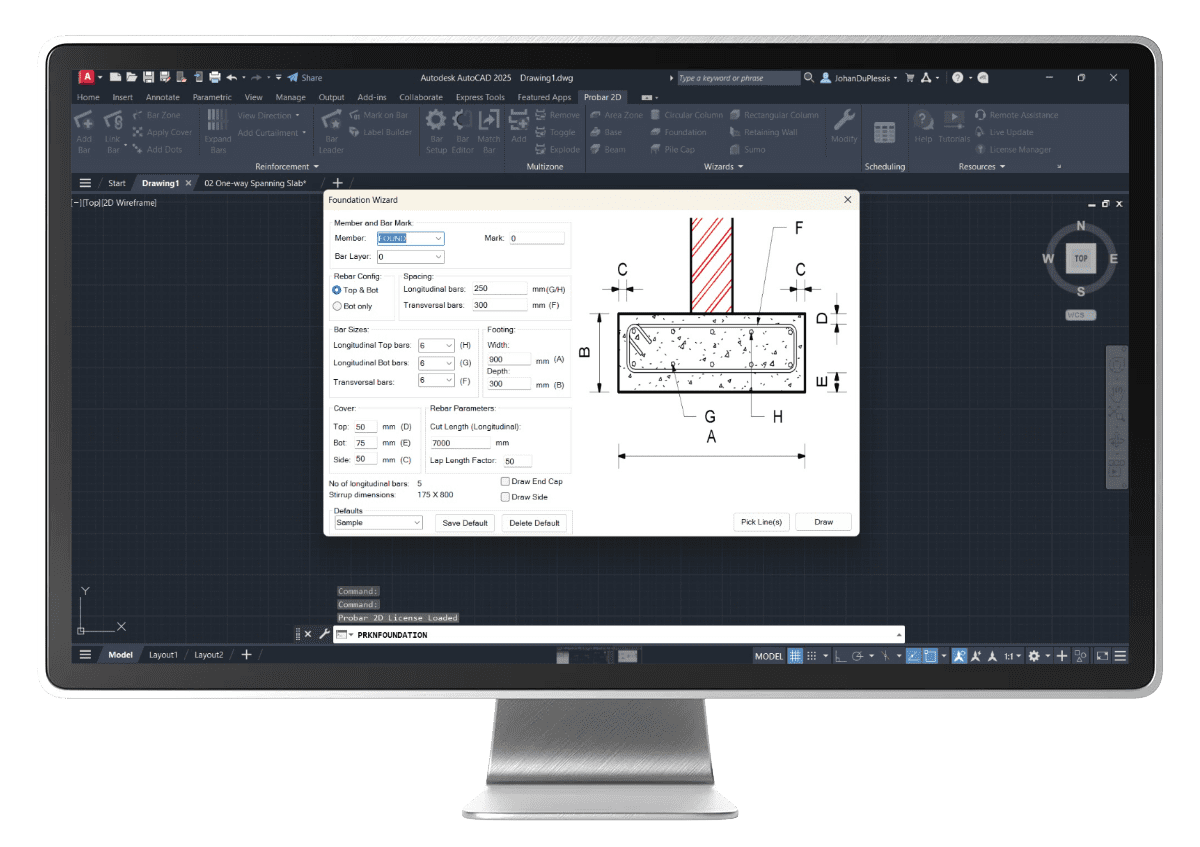Check the Draw Side option

click(x=506, y=497)
